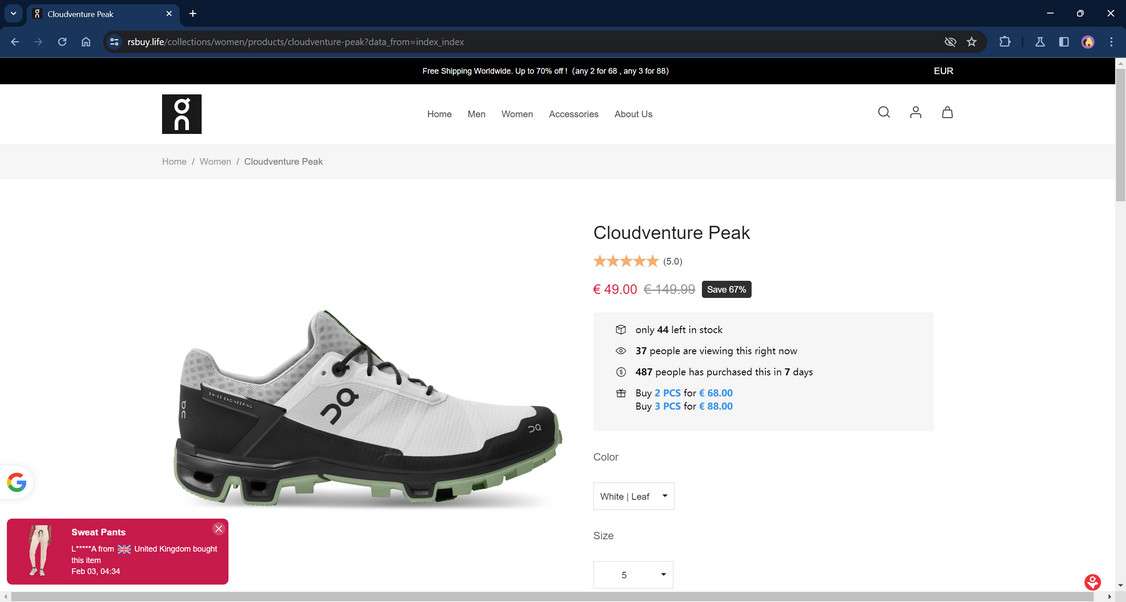Click the Sweat Pants popup title
Image resolution: width=1126 pixels, height=602 pixels.
98,532
